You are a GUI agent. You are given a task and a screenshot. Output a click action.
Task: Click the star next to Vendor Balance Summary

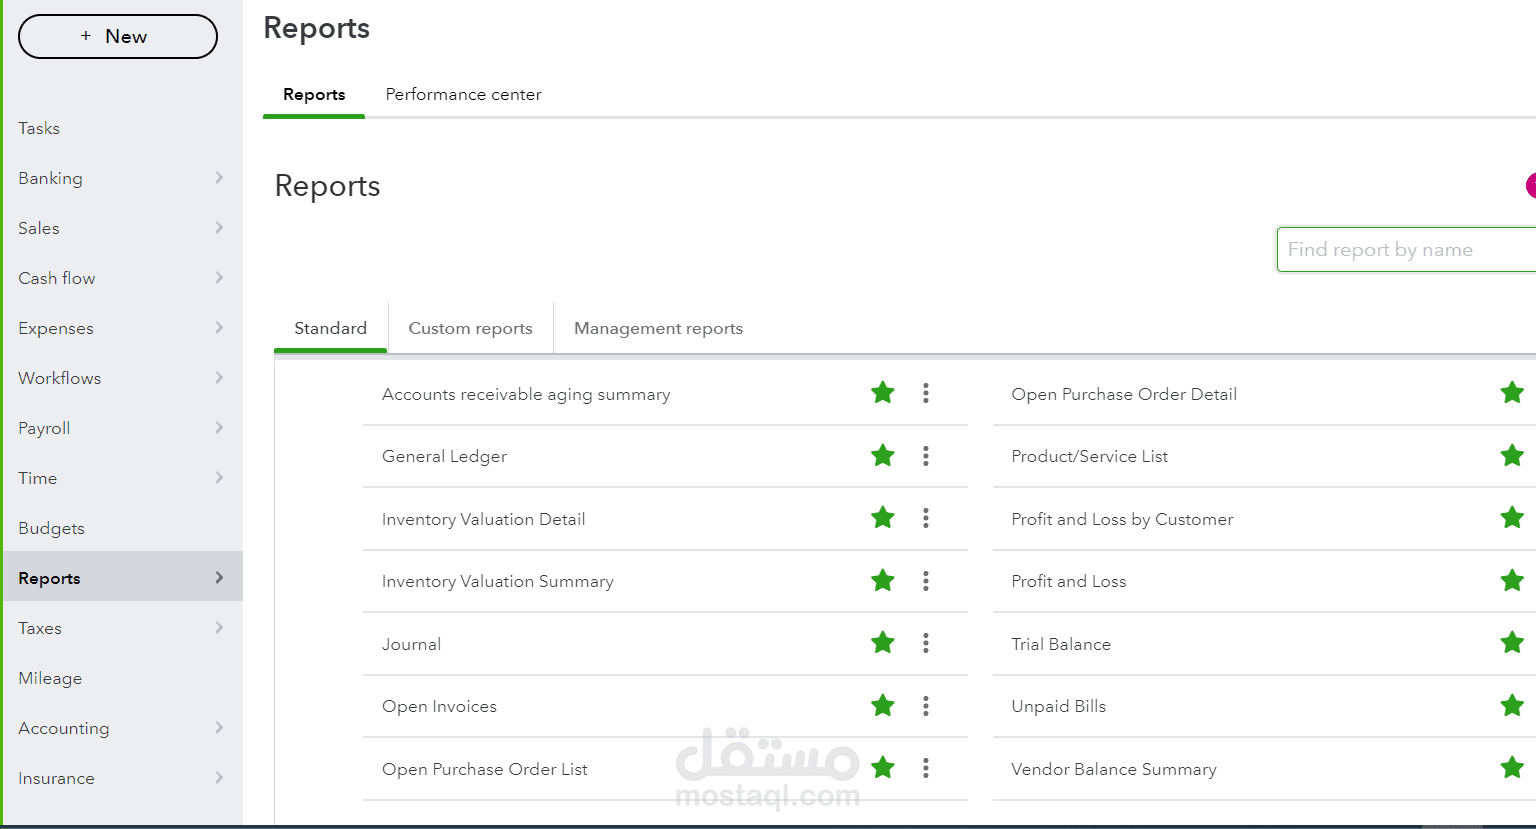pyautogui.click(x=1511, y=767)
